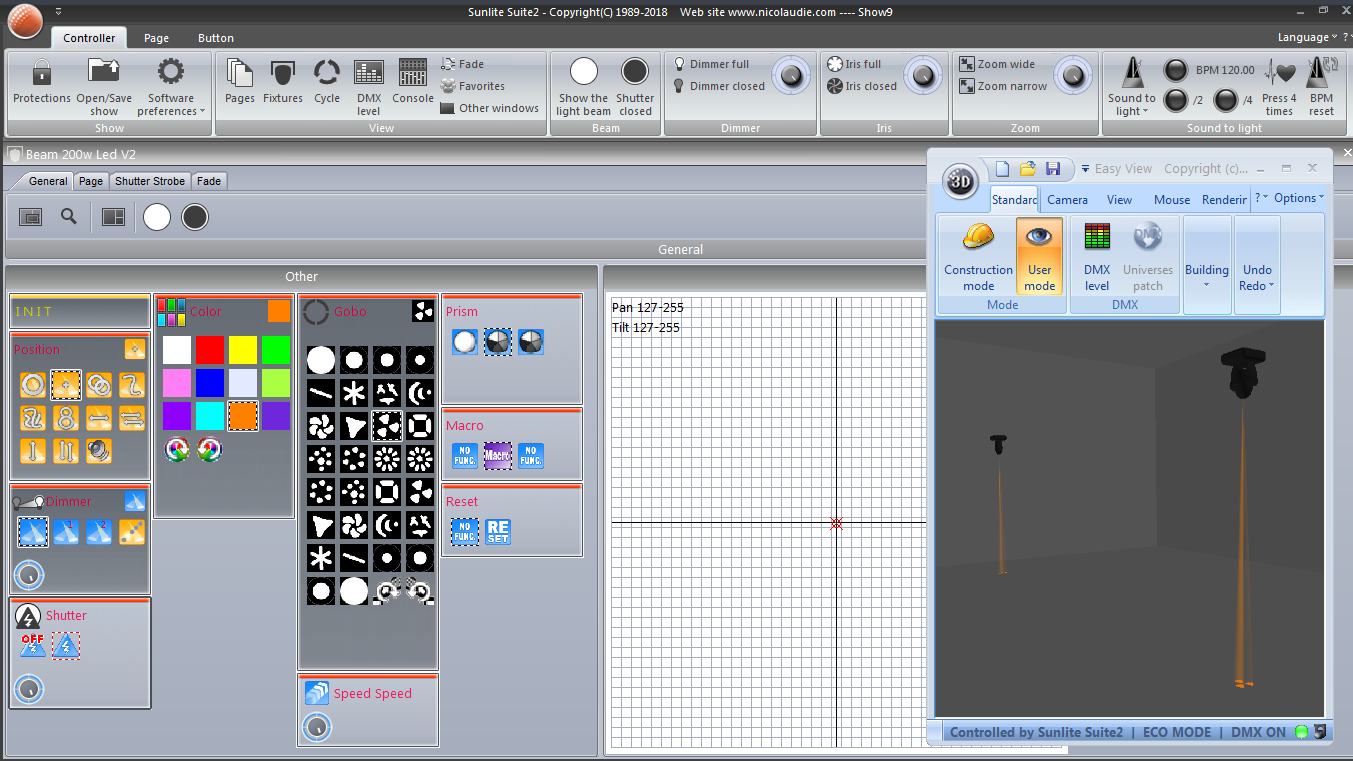Enable Zoom wide

(x=997, y=64)
